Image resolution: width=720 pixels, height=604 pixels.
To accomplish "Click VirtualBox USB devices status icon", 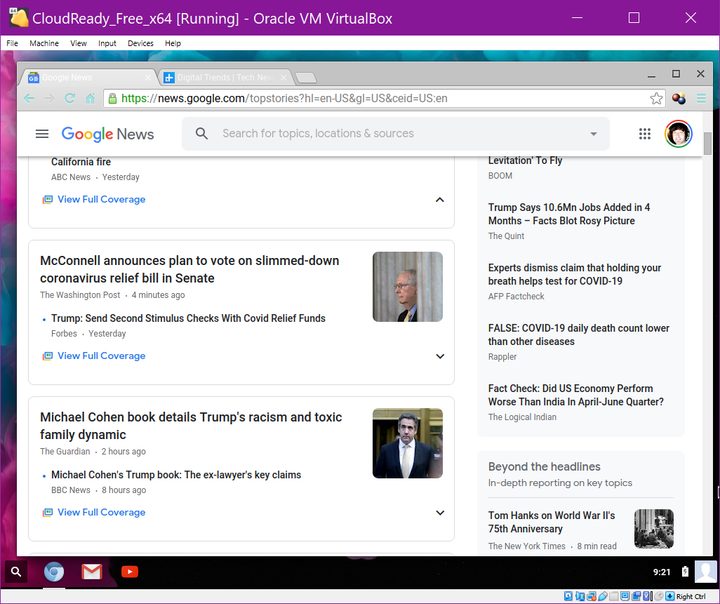I will tap(602, 596).
